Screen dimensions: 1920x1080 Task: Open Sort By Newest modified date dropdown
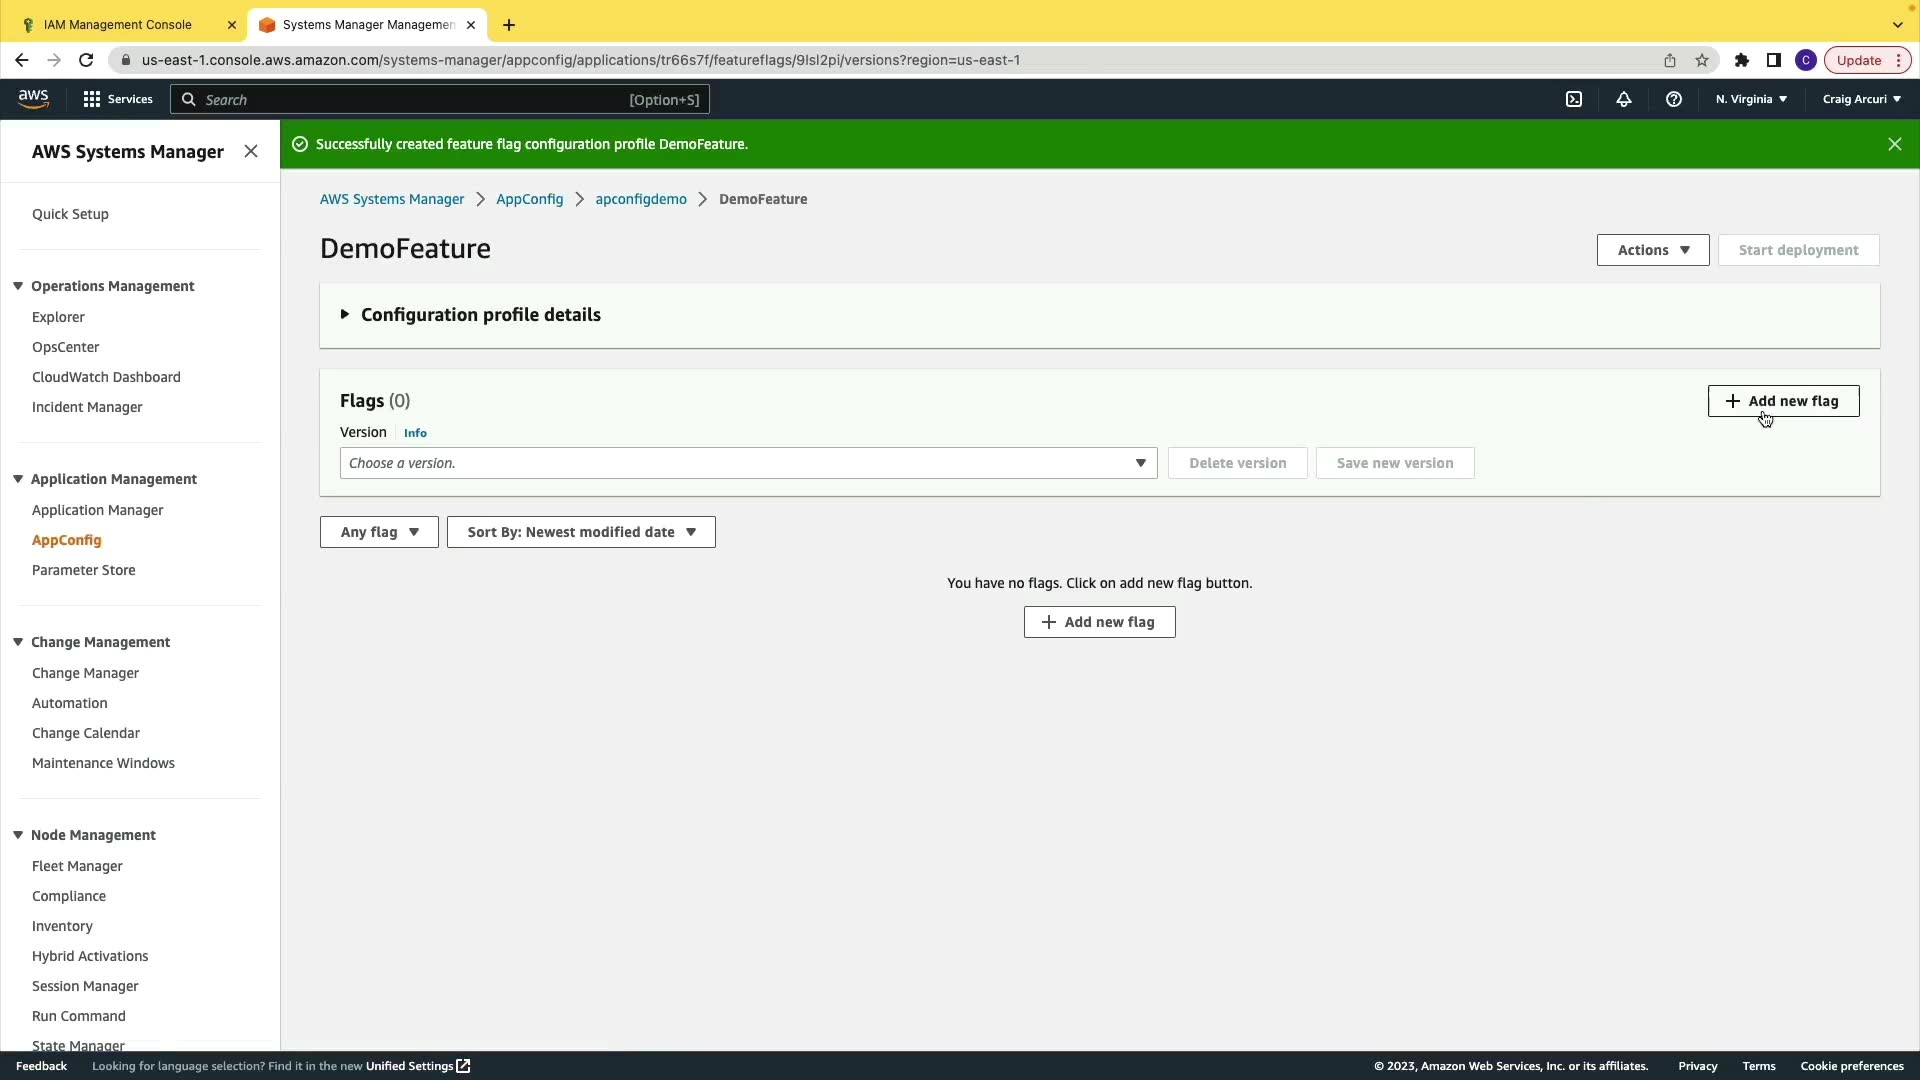point(581,532)
